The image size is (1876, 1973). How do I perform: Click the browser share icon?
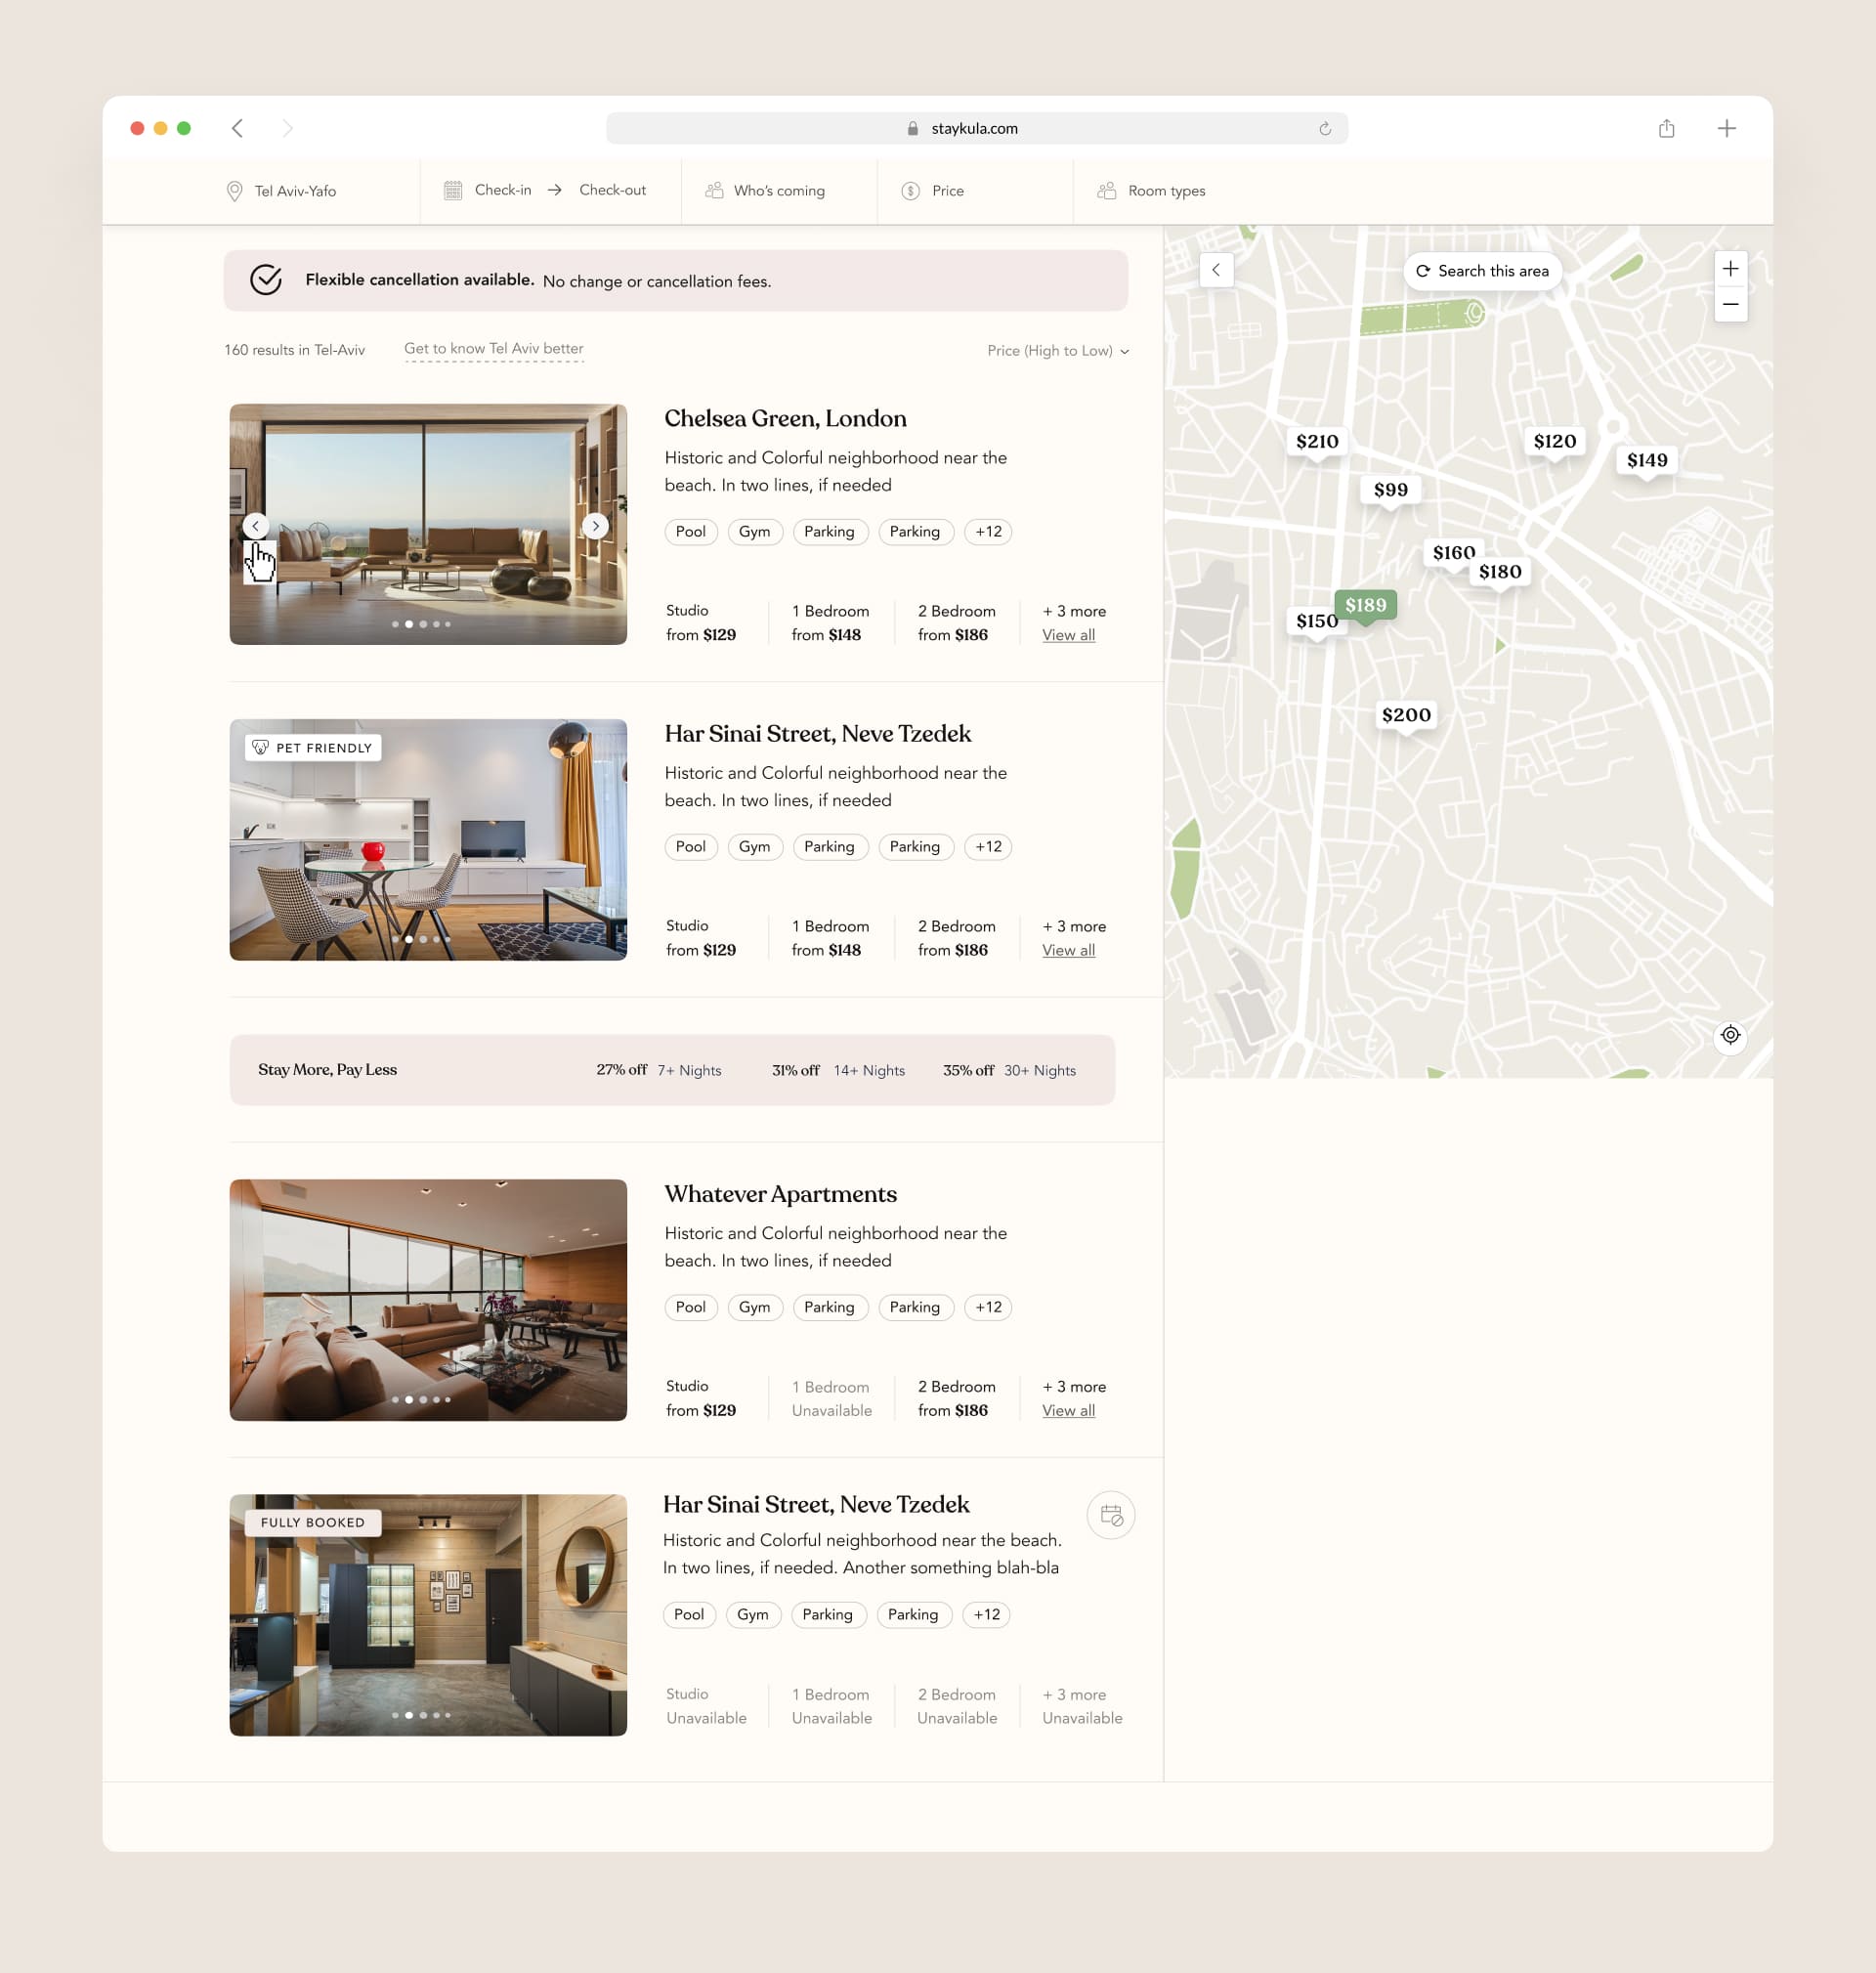(x=1666, y=128)
